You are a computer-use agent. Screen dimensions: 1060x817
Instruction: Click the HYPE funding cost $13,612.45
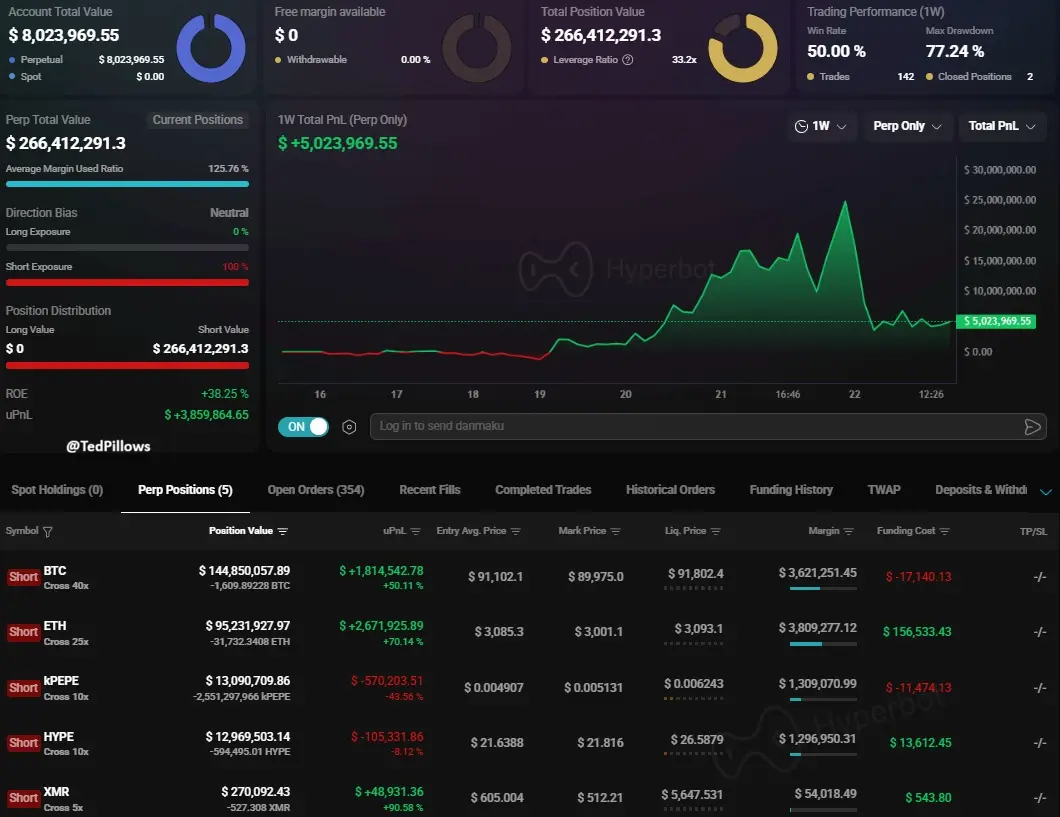(x=920, y=743)
